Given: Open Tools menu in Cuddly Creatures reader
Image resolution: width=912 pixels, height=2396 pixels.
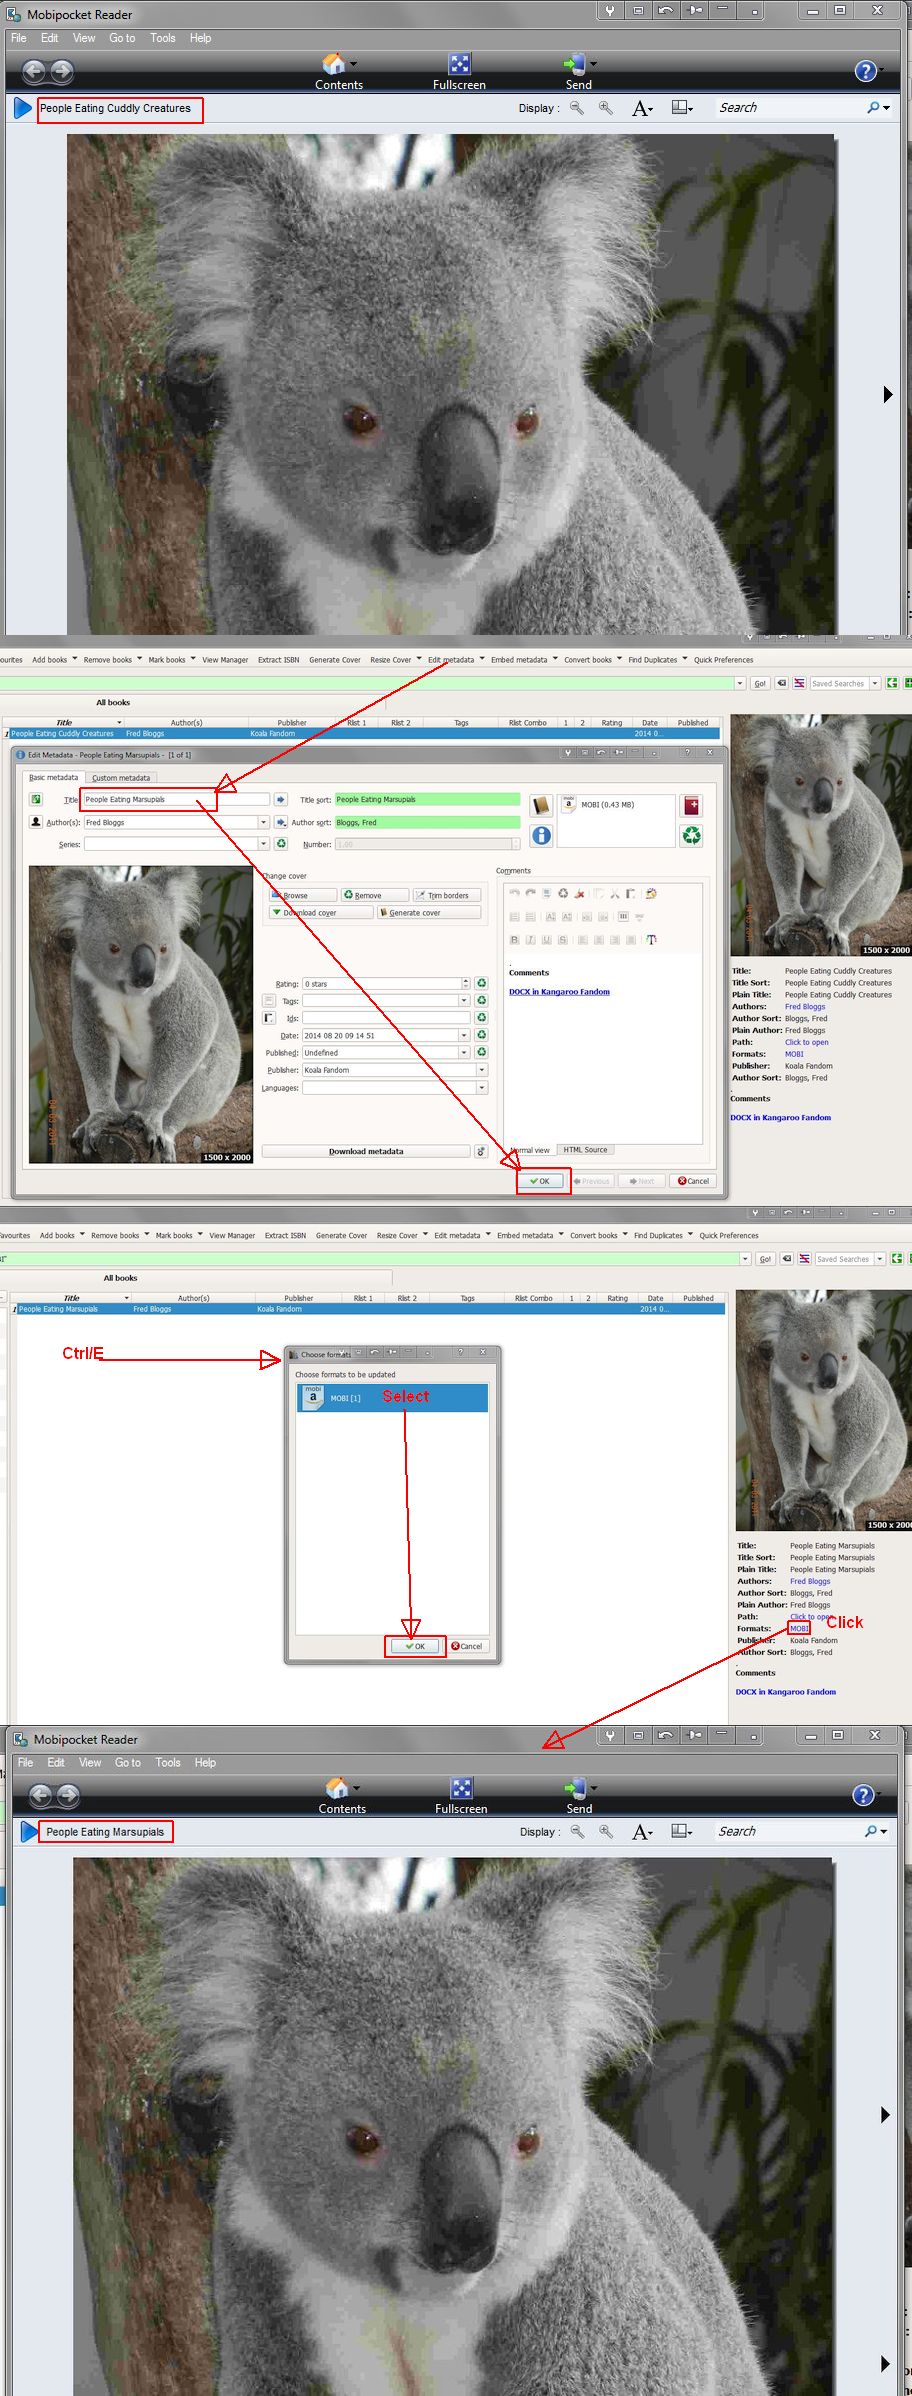Looking at the screenshot, I should (x=163, y=38).
